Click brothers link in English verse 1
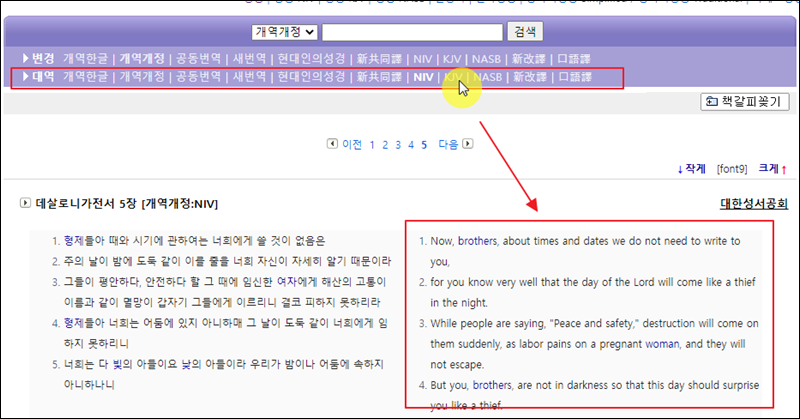800x419 pixels. pyautogui.click(x=477, y=241)
